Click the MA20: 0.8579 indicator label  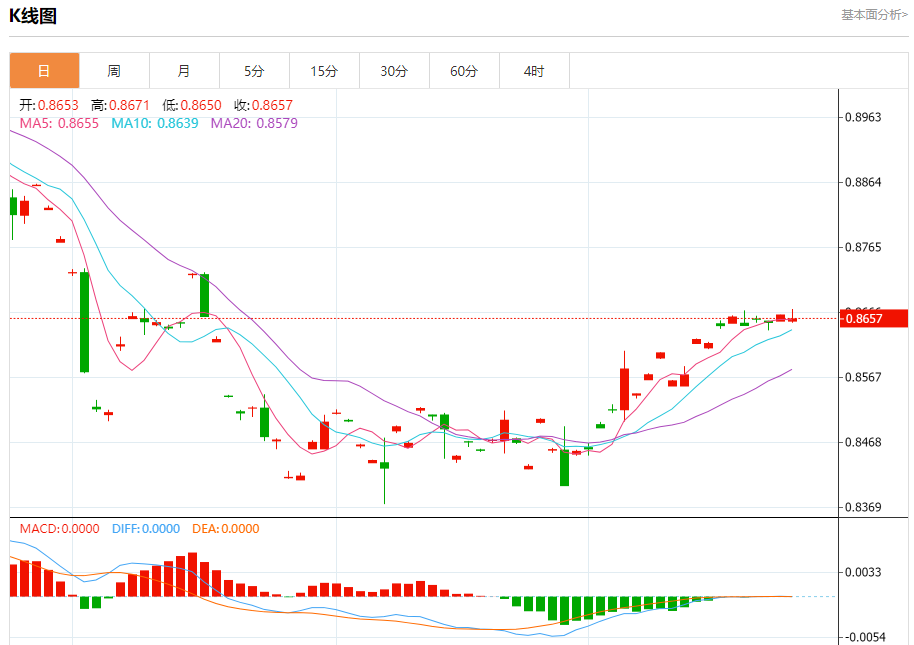point(254,124)
